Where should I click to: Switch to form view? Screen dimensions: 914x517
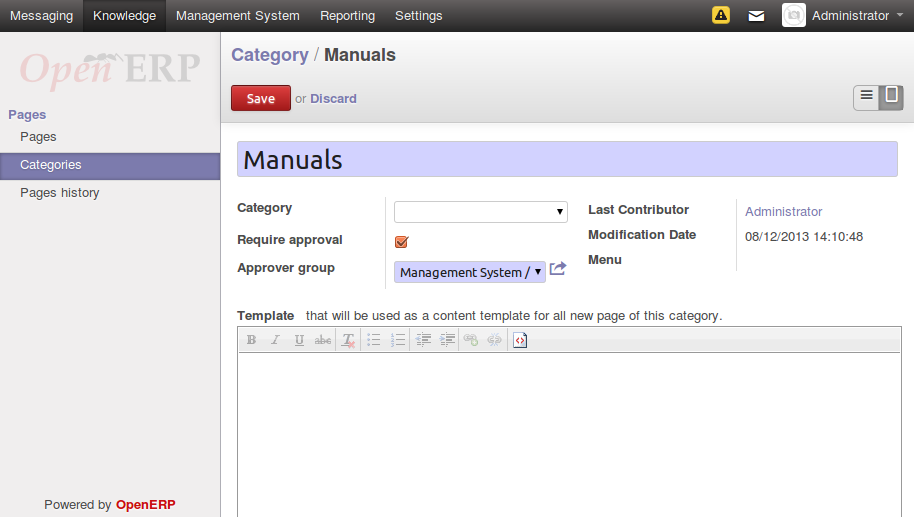point(892,97)
